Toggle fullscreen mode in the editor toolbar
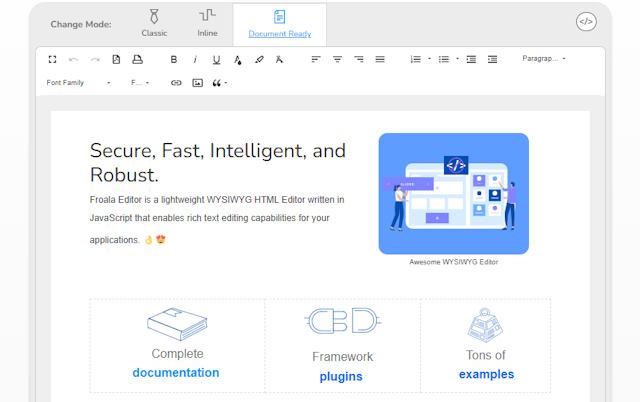This screenshot has width=640, height=402. click(x=52, y=60)
